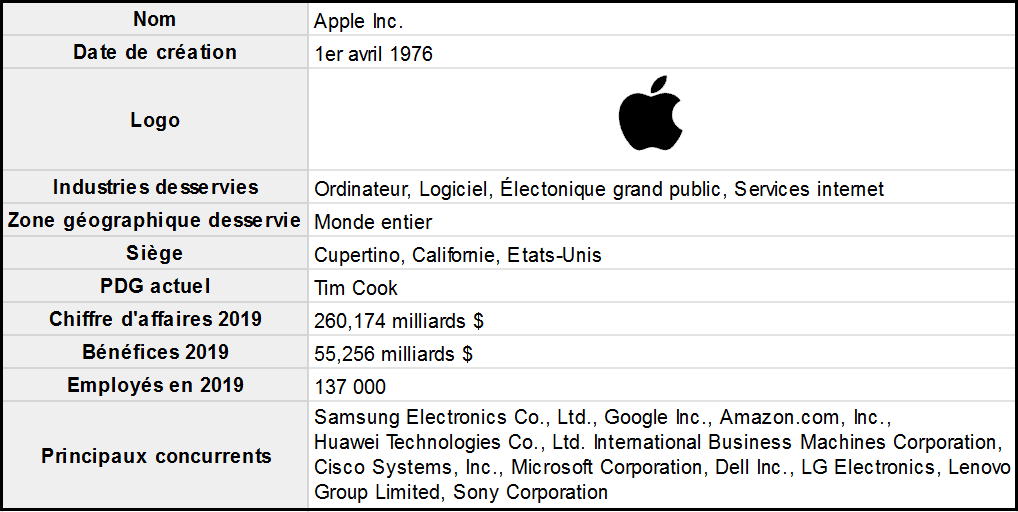
Task: Select the '260,174 milliards $' cell
Action: coord(399,321)
